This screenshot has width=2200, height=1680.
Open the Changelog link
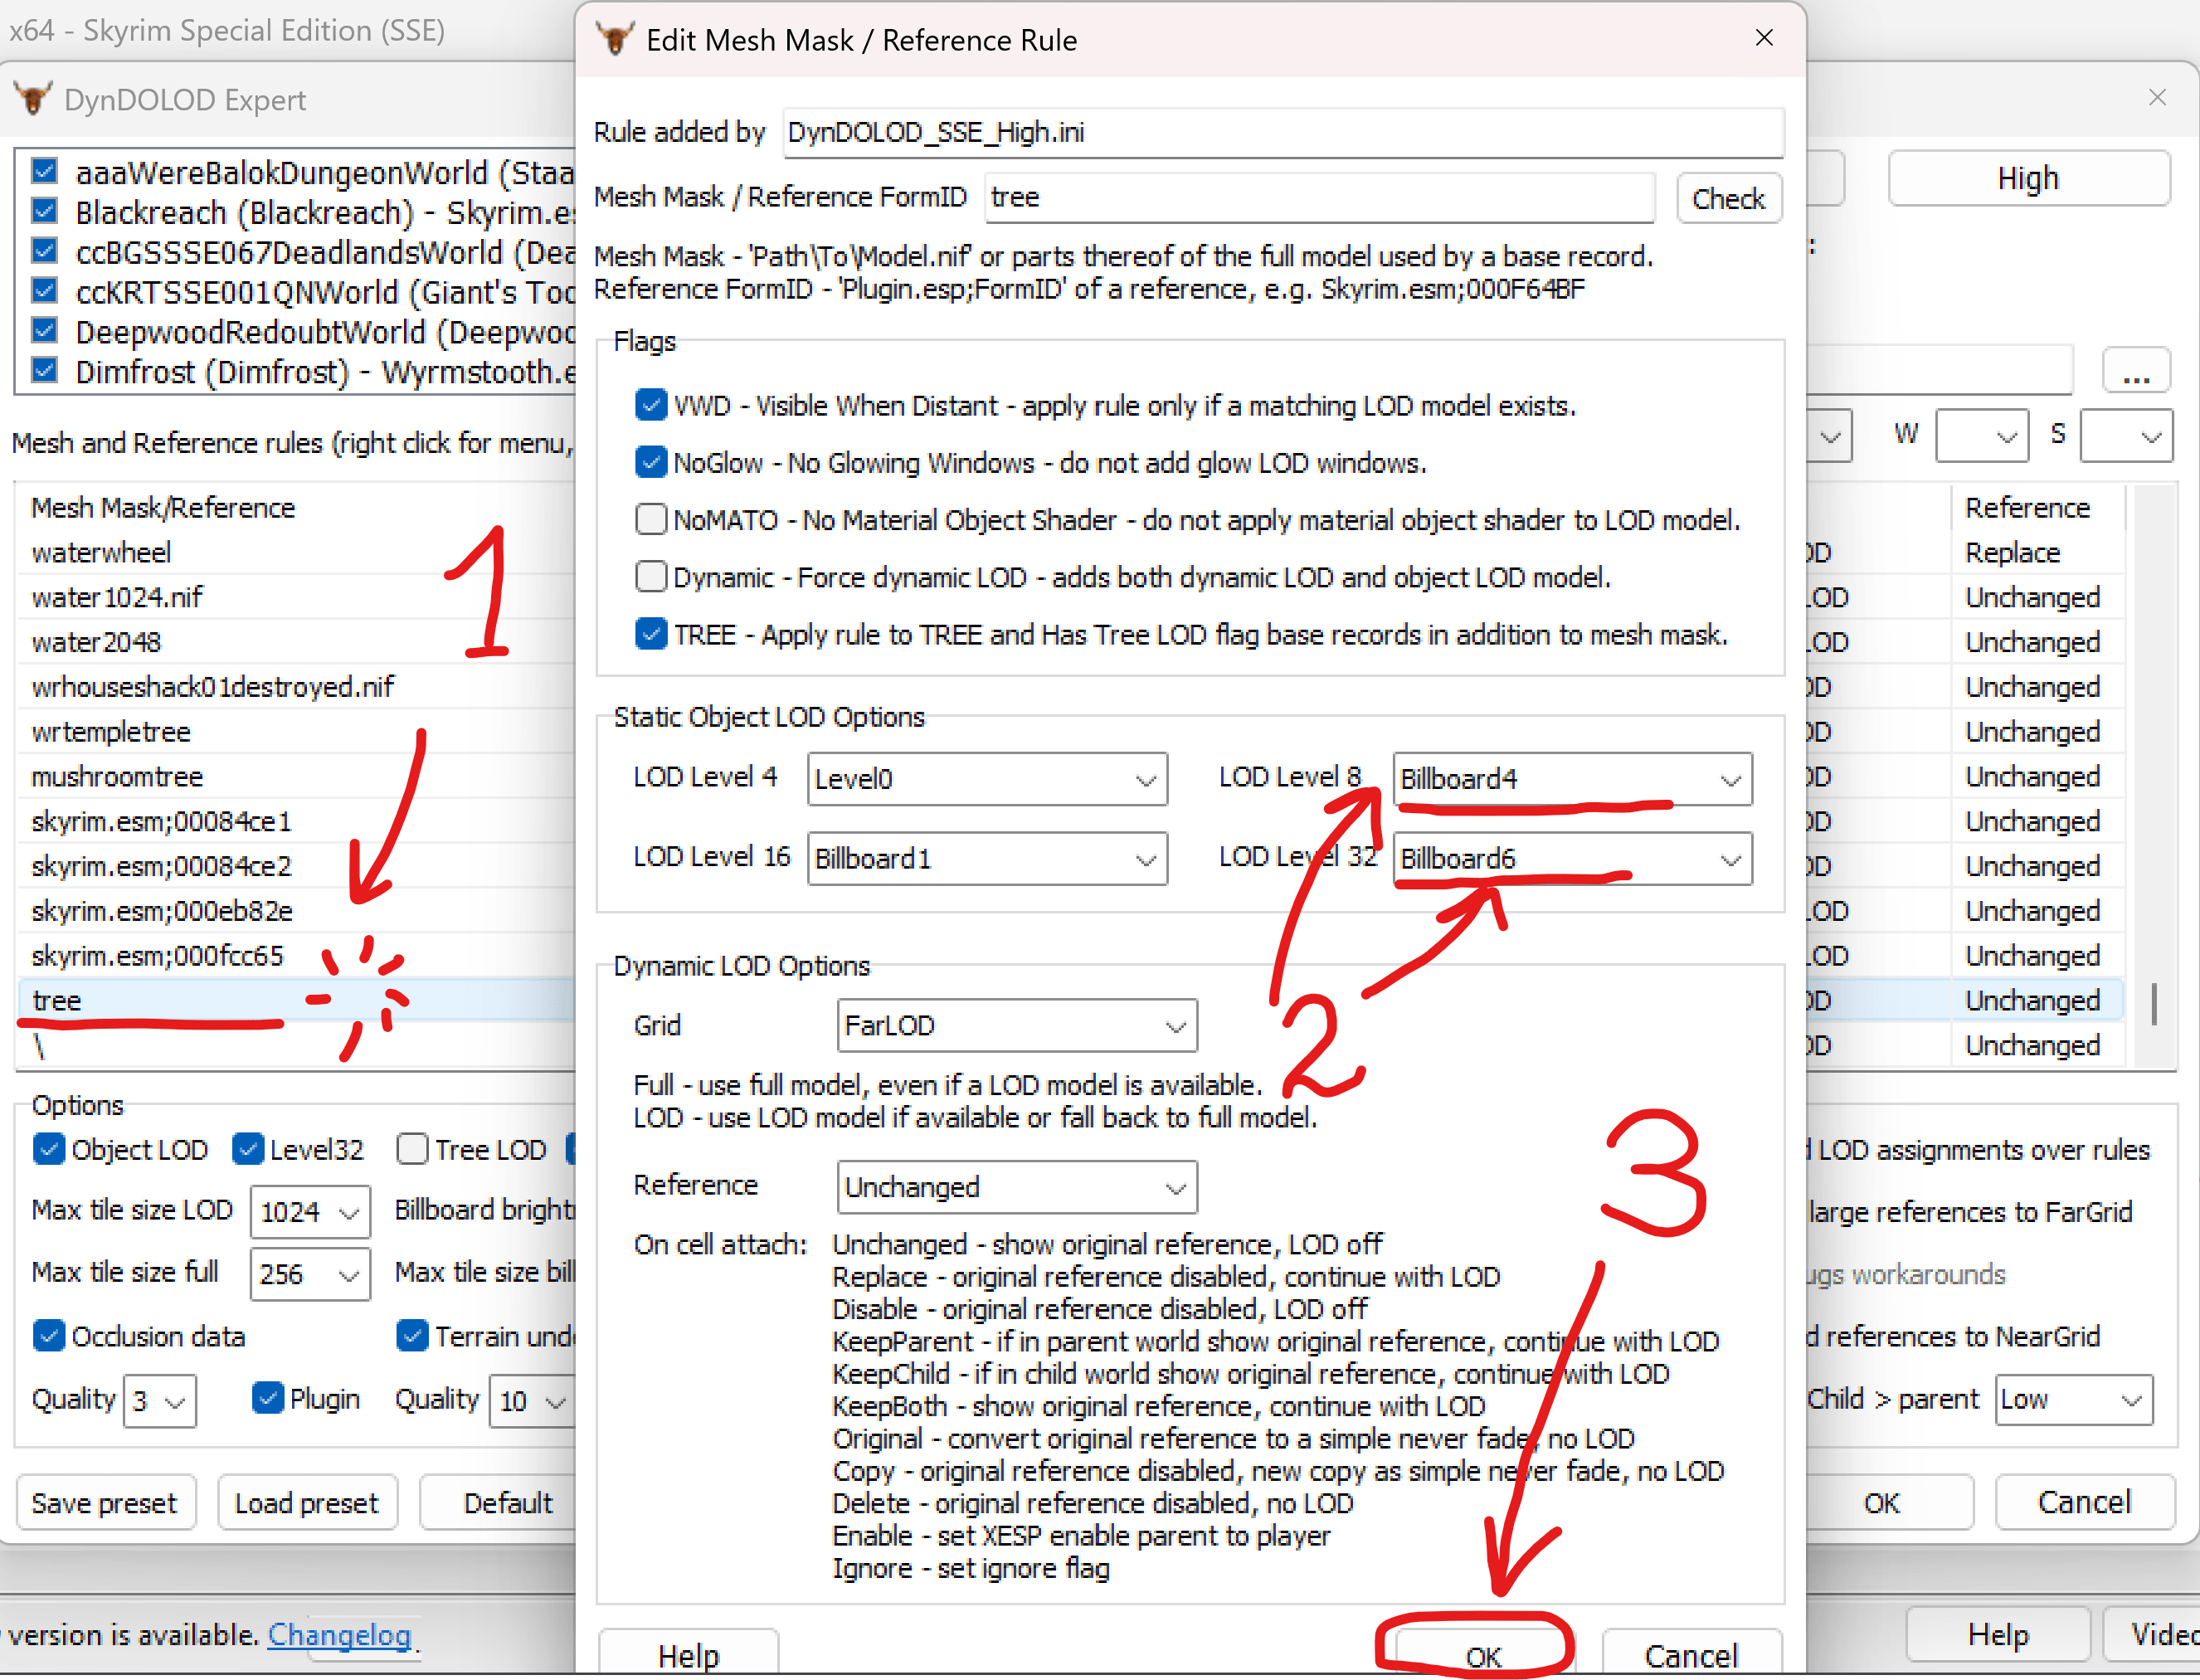click(339, 1634)
